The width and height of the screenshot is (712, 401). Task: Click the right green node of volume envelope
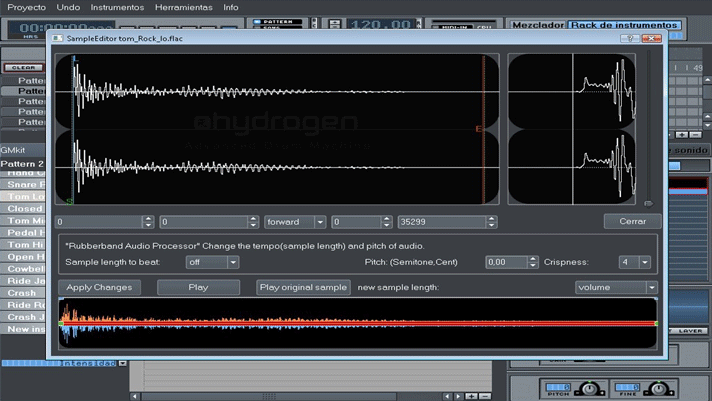(657, 323)
